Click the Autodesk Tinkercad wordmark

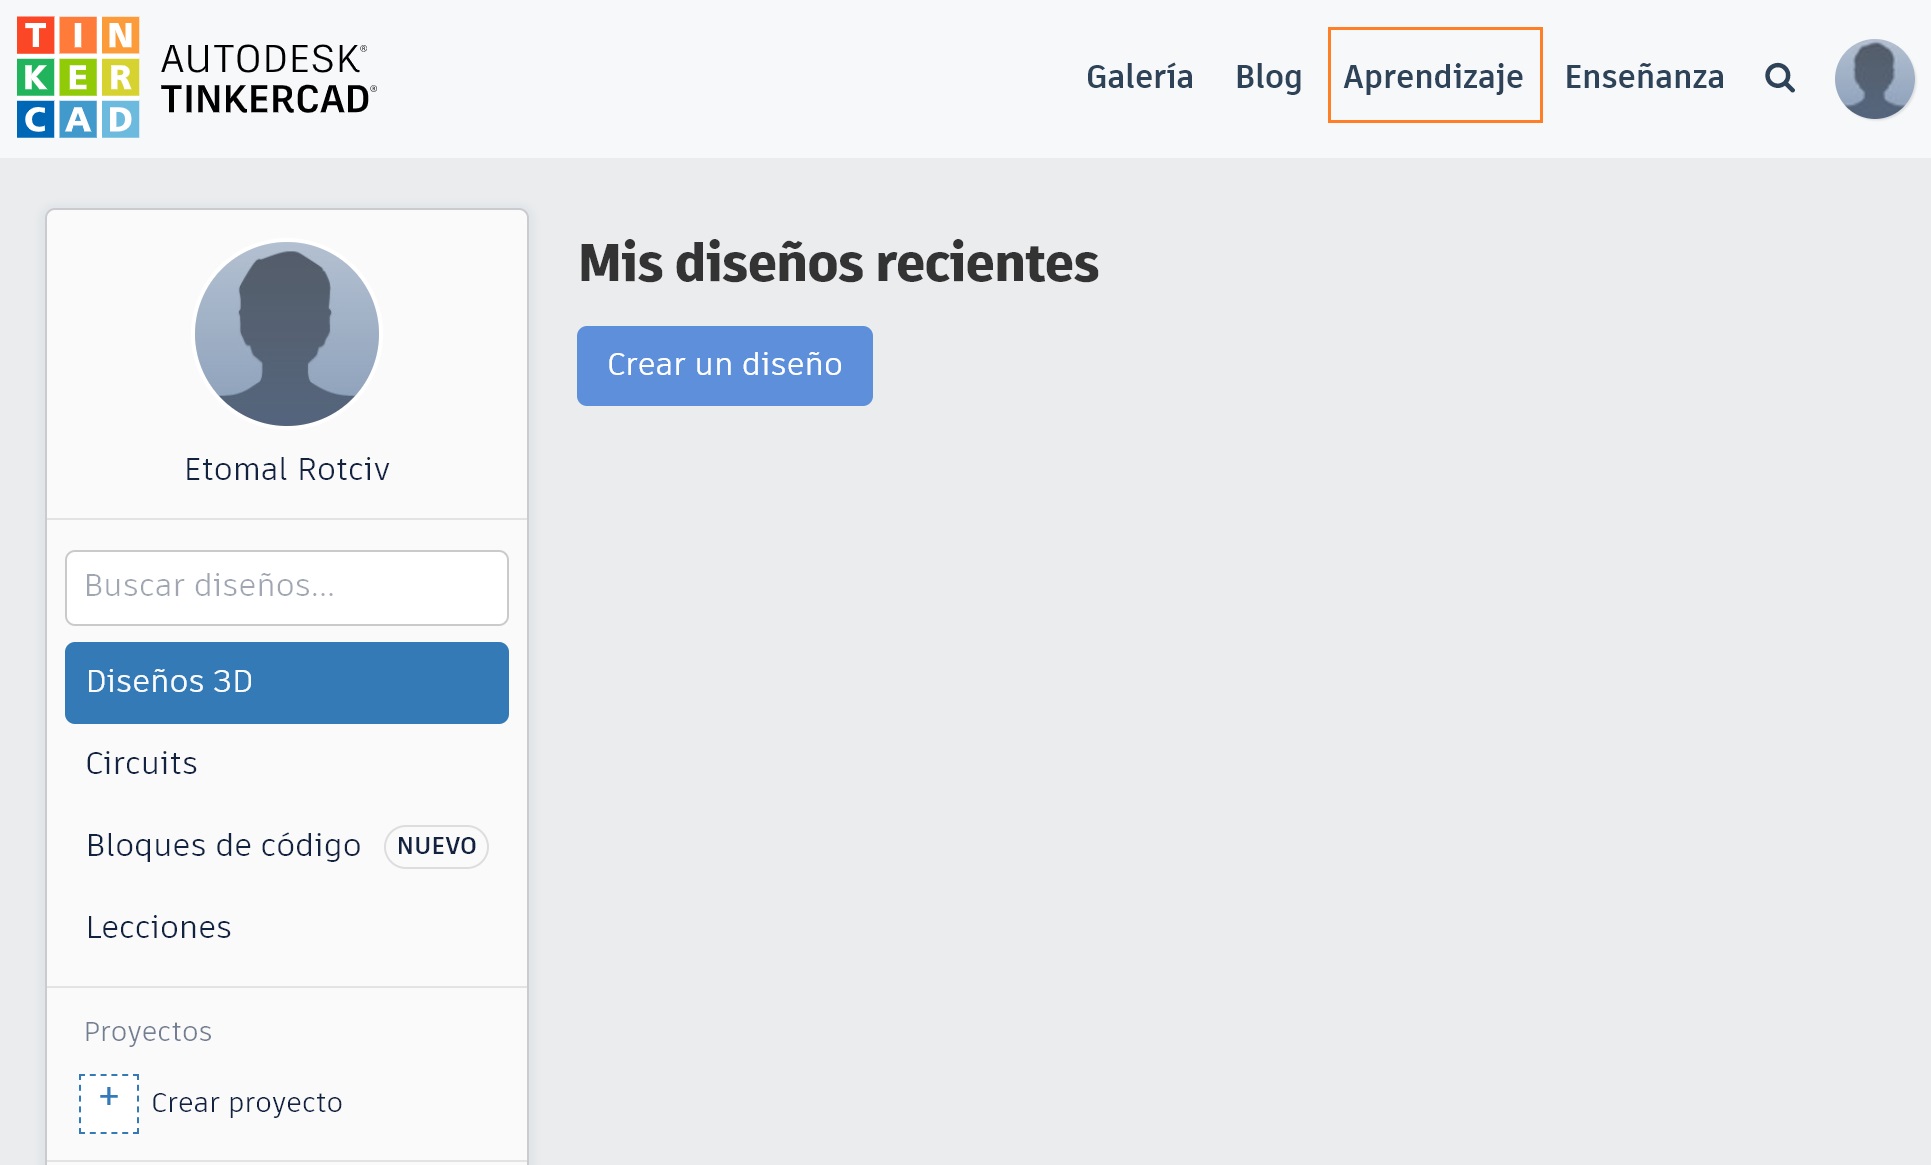[269, 79]
